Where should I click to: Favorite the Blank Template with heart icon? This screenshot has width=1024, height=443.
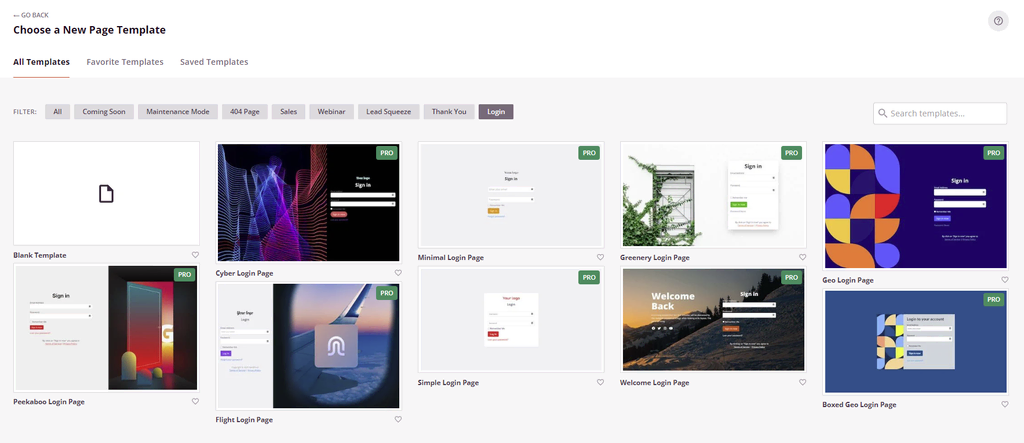195,255
